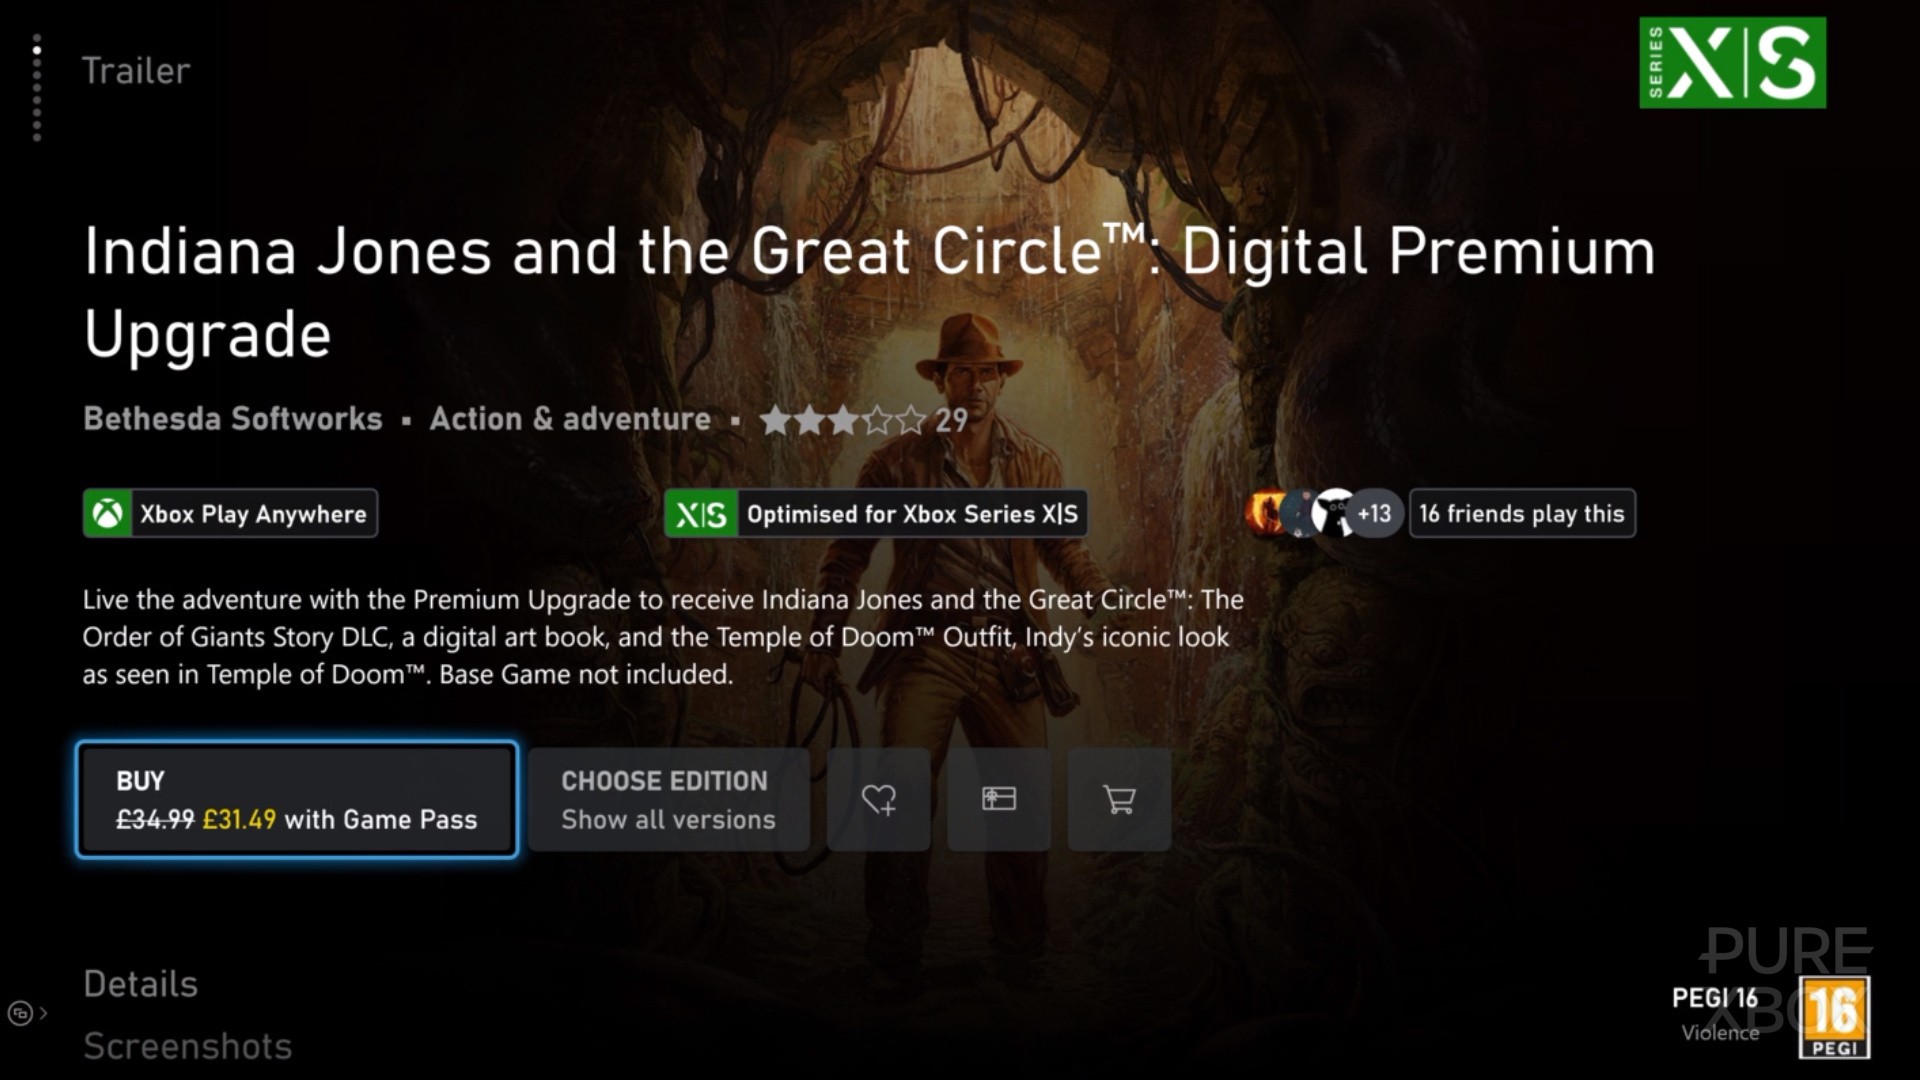The width and height of the screenshot is (1920, 1080).
Task: Jump to the Screenshots section
Action: [x=188, y=1046]
